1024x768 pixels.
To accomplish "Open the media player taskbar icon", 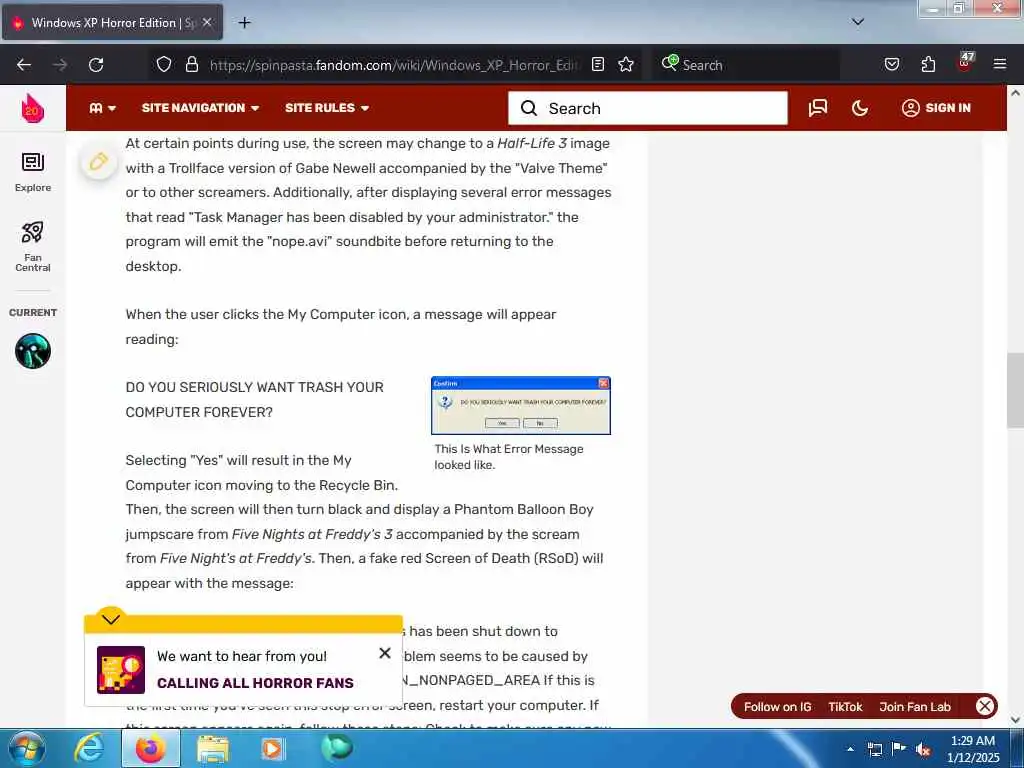I will click(x=274, y=748).
